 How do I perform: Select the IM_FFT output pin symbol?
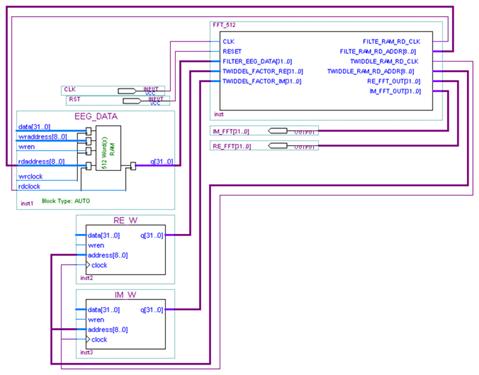click(278, 131)
